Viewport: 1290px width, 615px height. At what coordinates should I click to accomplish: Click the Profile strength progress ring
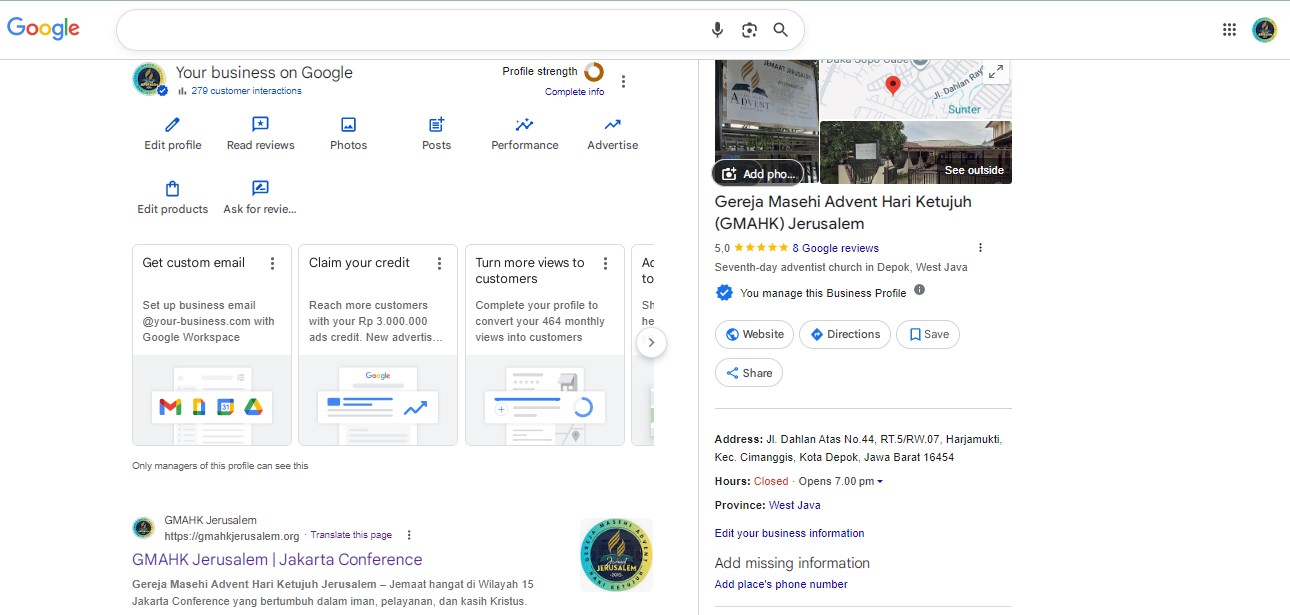(593, 72)
